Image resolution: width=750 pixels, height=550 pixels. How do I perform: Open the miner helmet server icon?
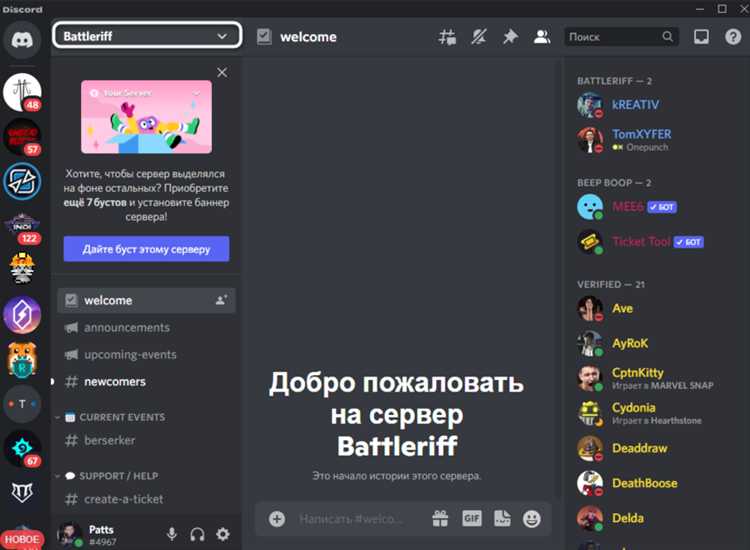coord(22,269)
